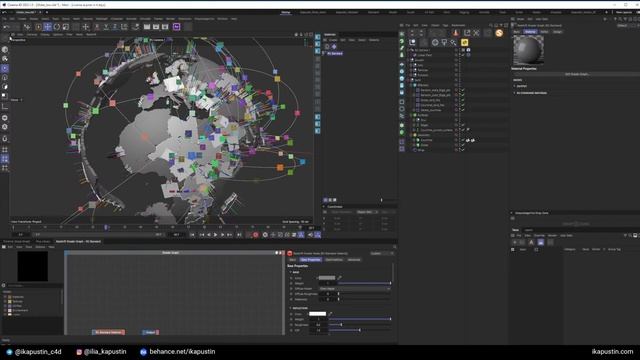Image resolution: width=640 pixels, height=360 pixels.
Task: Open the Bookmarks menu in Object Manager
Action: pyautogui.click(x=458, y=25)
